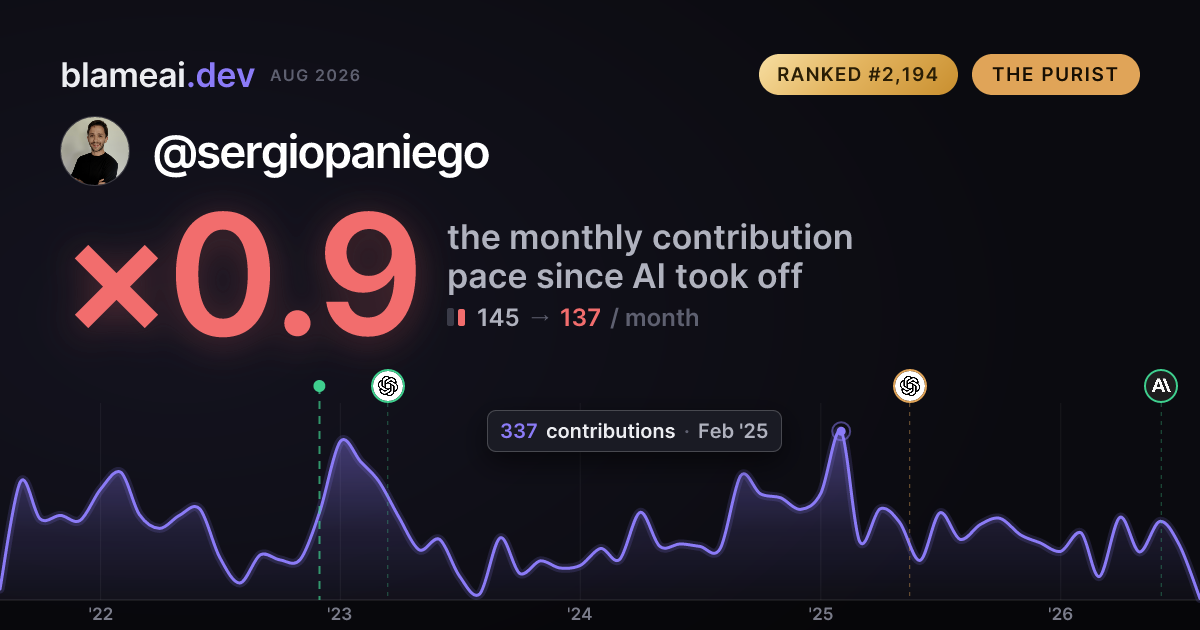Click the Anthropic marker icon above chart
This screenshot has height=630, width=1200.
(1161, 385)
